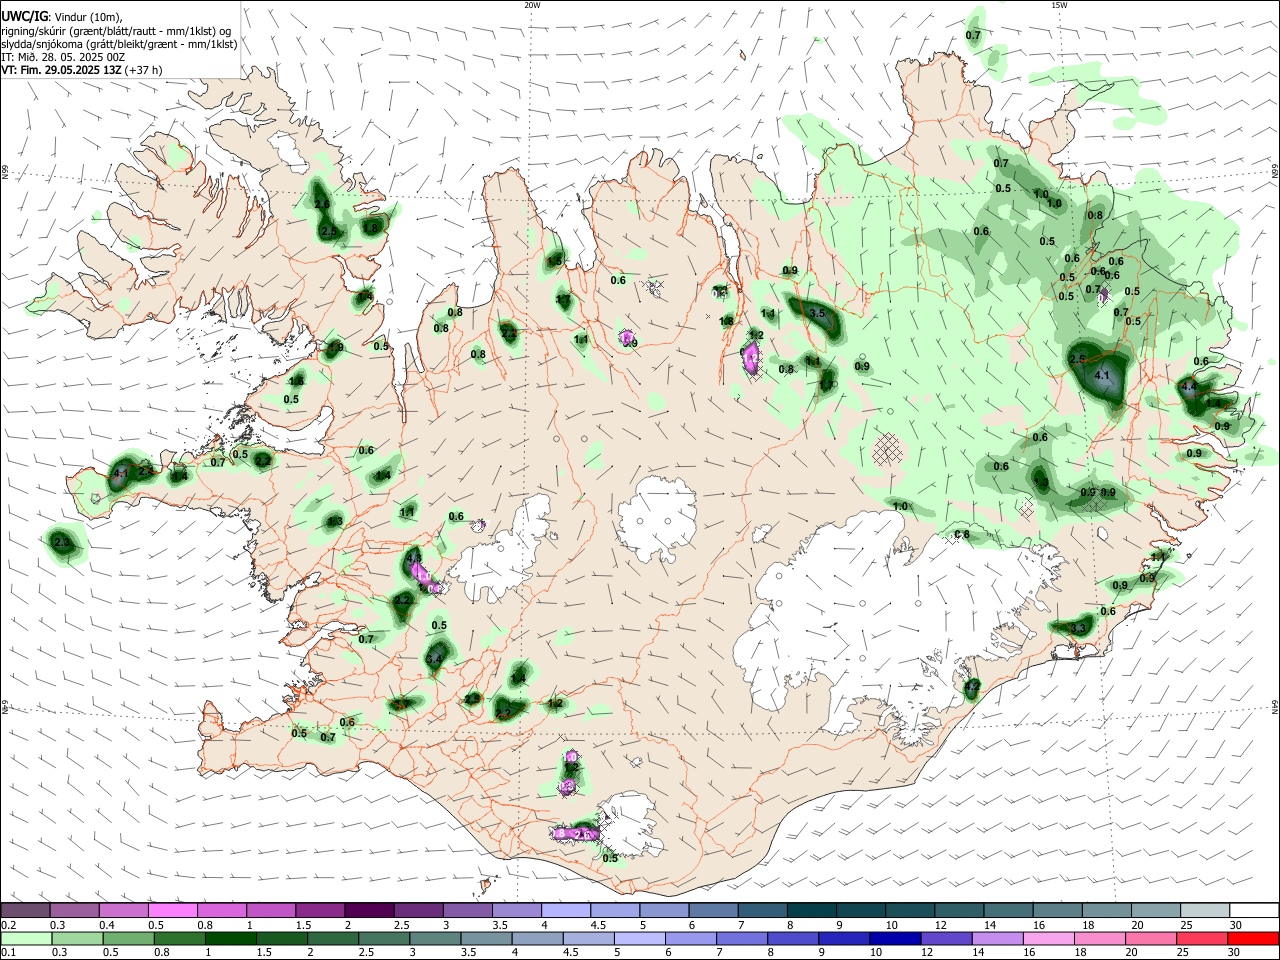The height and width of the screenshot is (960, 1280).
Task: Click the white 30 swatch in upper legend row
Action: click(x=1254, y=910)
